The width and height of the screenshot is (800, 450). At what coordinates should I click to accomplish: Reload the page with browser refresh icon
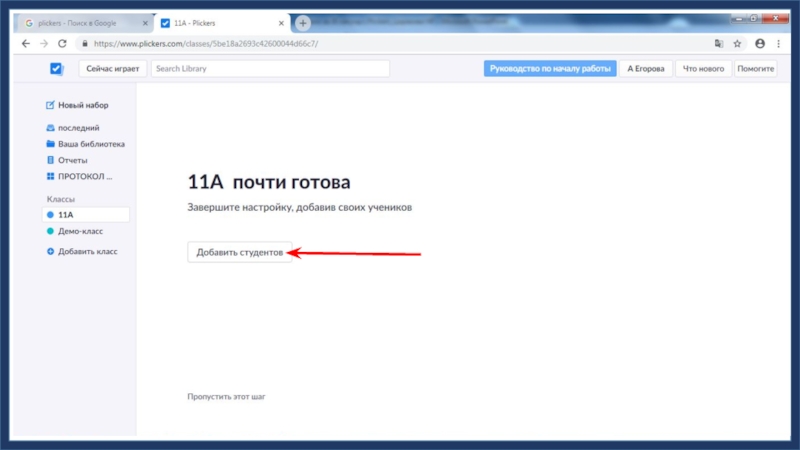62,44
